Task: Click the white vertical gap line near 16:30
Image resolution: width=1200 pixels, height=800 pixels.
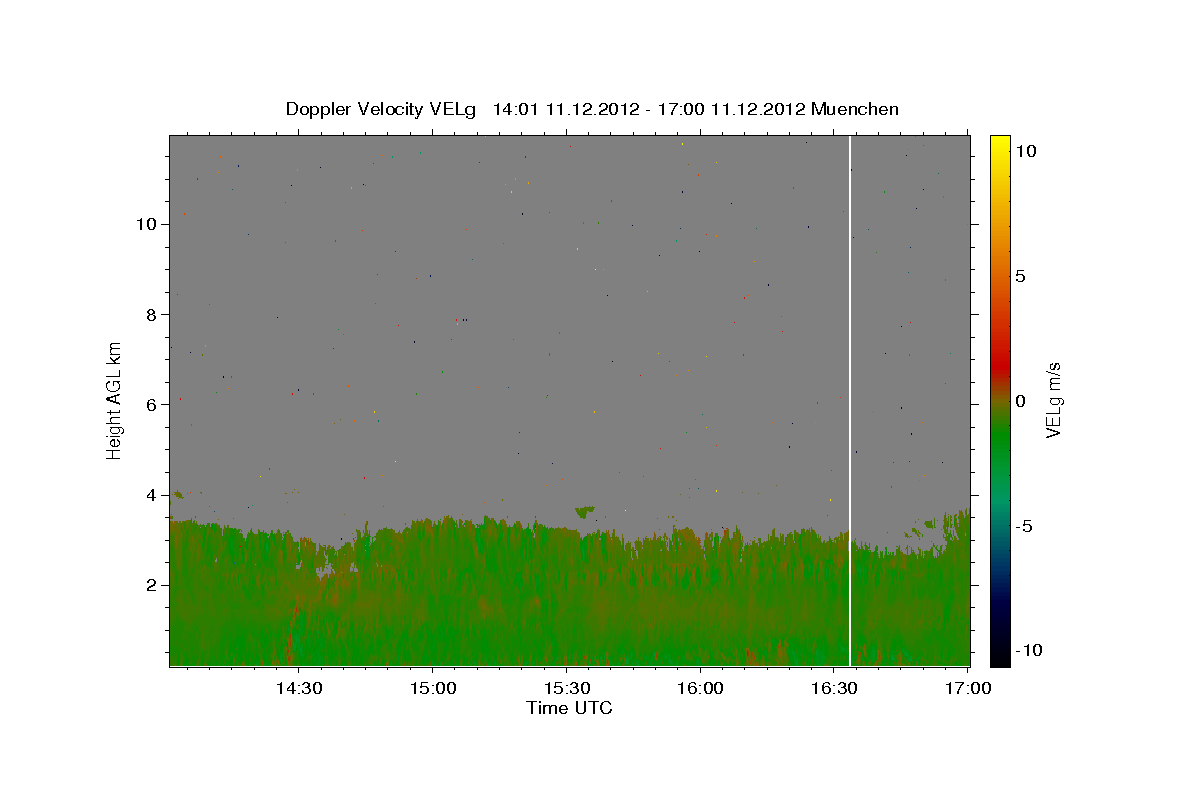Action: click(x=849, y=400)
